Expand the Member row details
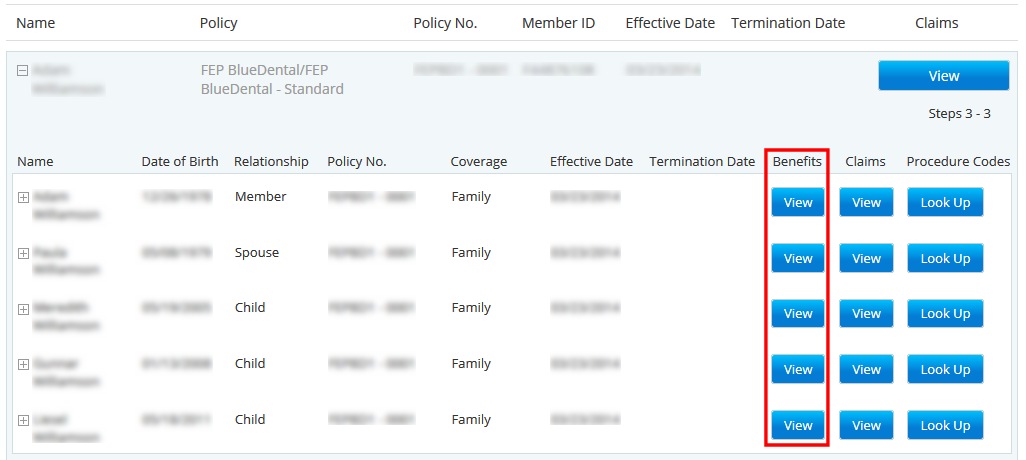The height and width of the screenshot is (460, 1026). 23,198
